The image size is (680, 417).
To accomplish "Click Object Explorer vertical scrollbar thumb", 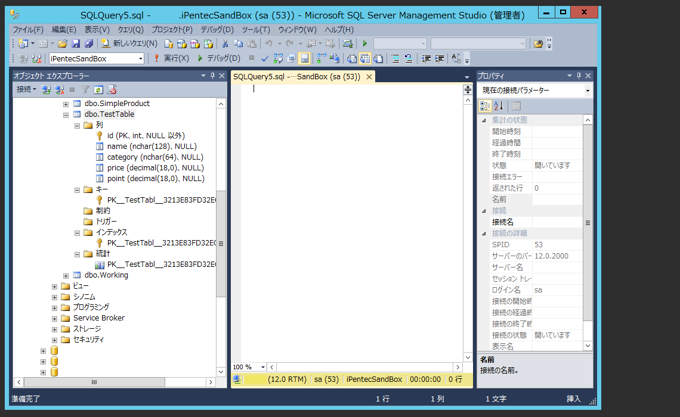I will pos(221,244).
